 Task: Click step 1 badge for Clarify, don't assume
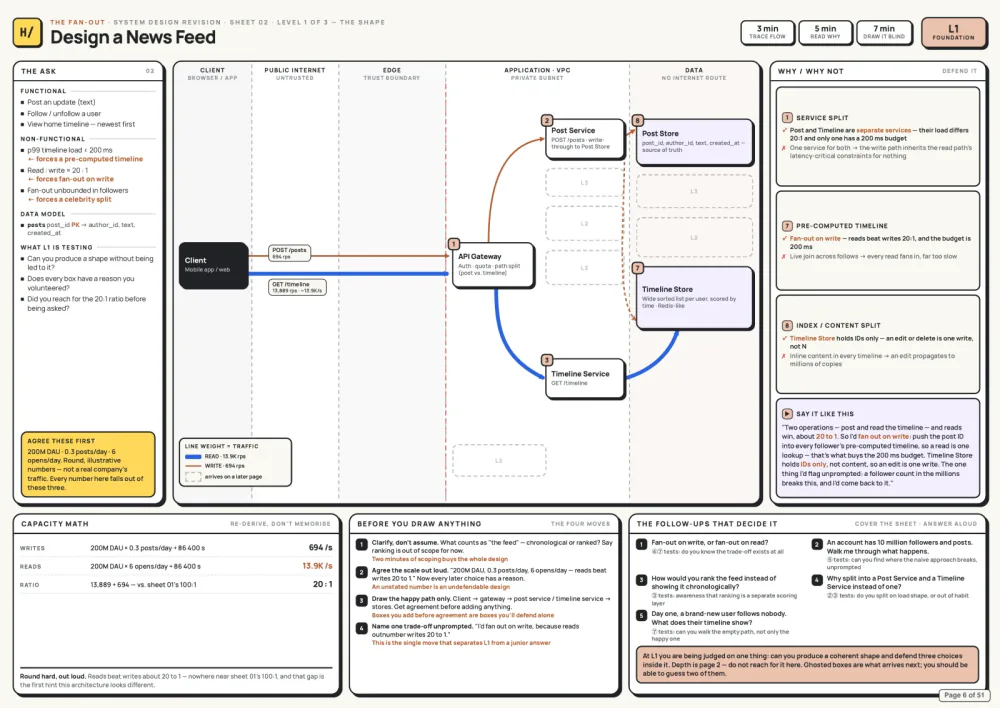click(361, 544)
